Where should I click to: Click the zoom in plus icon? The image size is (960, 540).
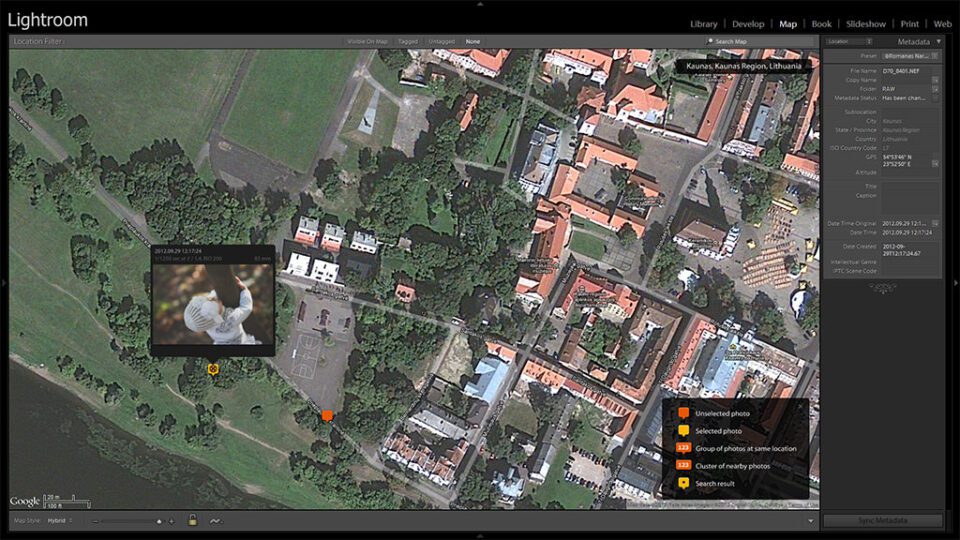tap(171, 521)
